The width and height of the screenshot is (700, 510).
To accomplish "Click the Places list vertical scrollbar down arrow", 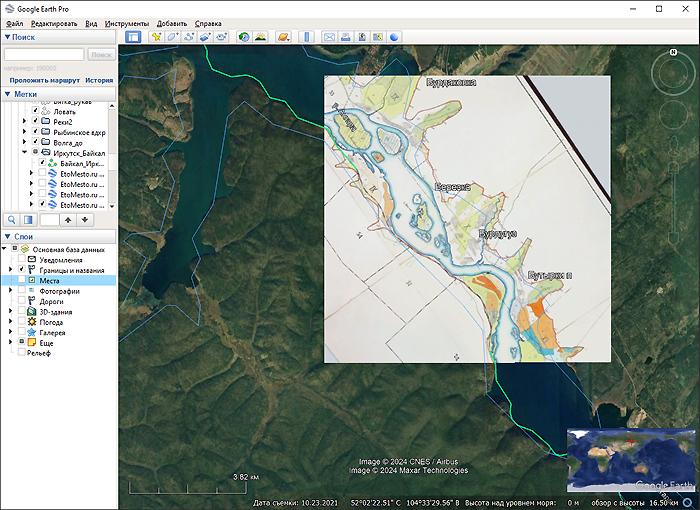I will tap(112, 206).
